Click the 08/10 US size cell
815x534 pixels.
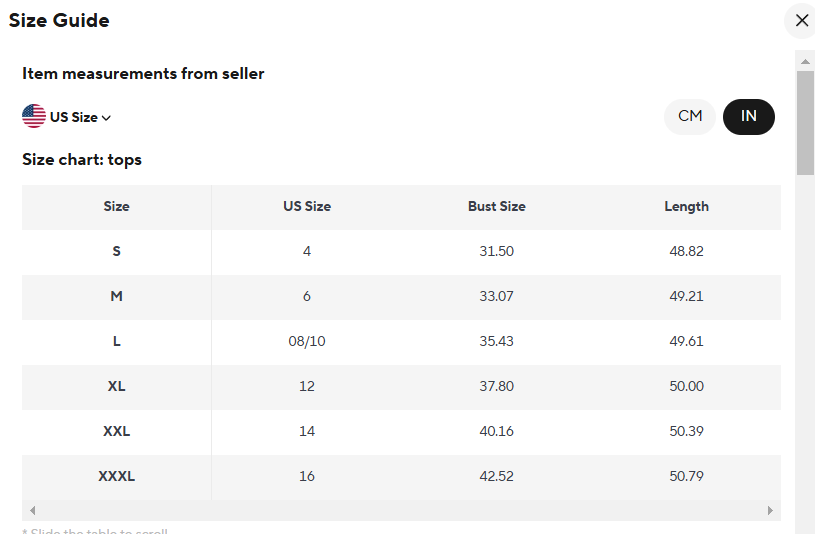coord(307,341)
